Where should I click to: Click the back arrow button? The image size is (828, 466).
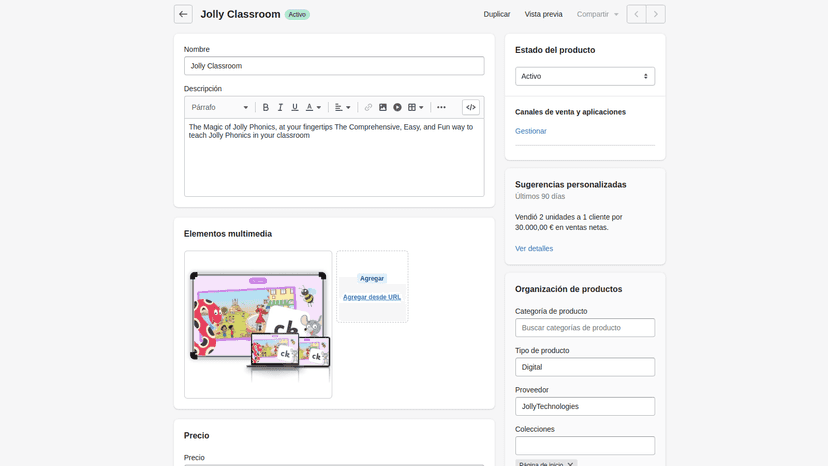pyautogui.click(x=183, y=14)
